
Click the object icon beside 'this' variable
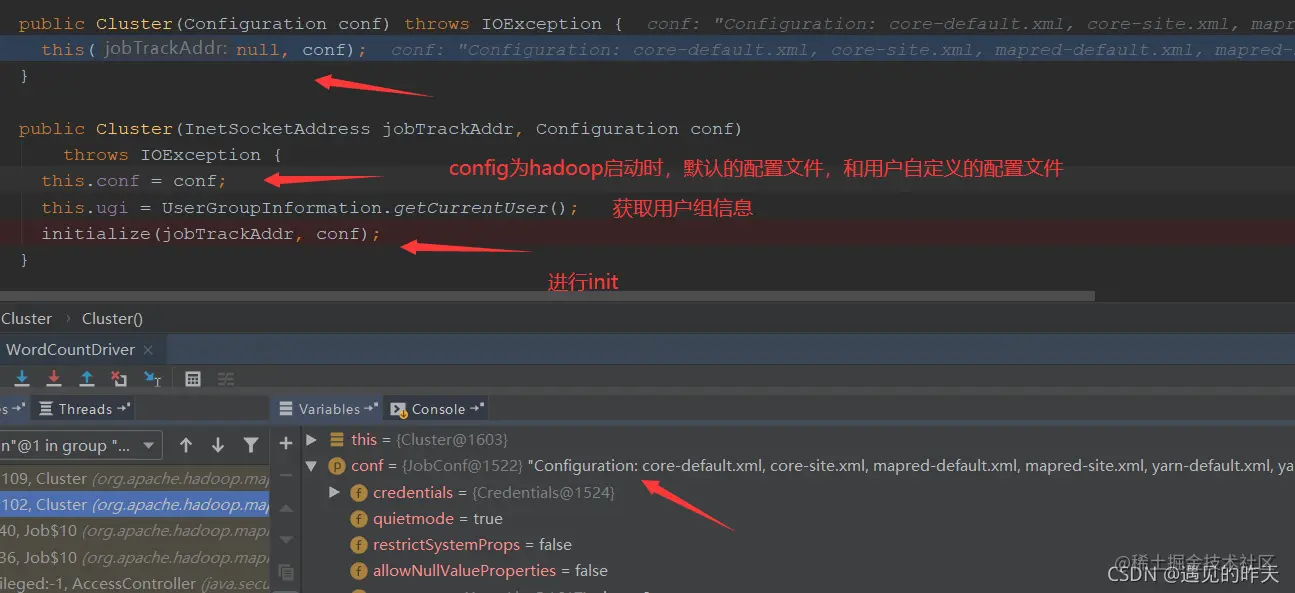pos(336,440)
